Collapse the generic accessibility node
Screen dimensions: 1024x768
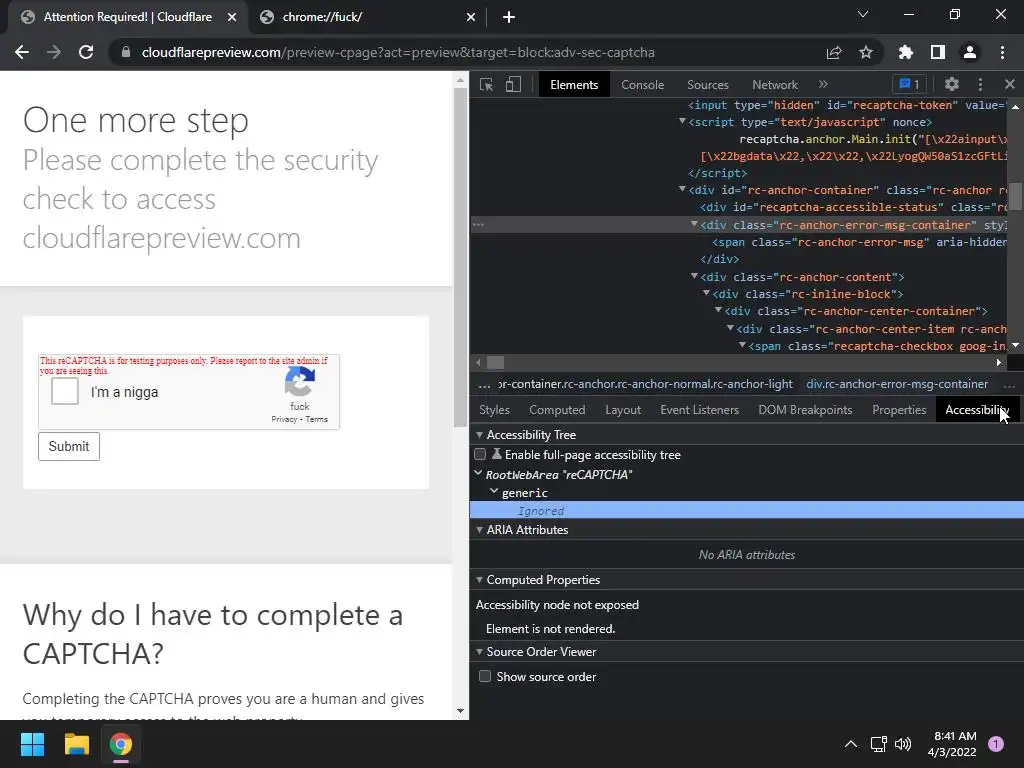coord(494,491)
